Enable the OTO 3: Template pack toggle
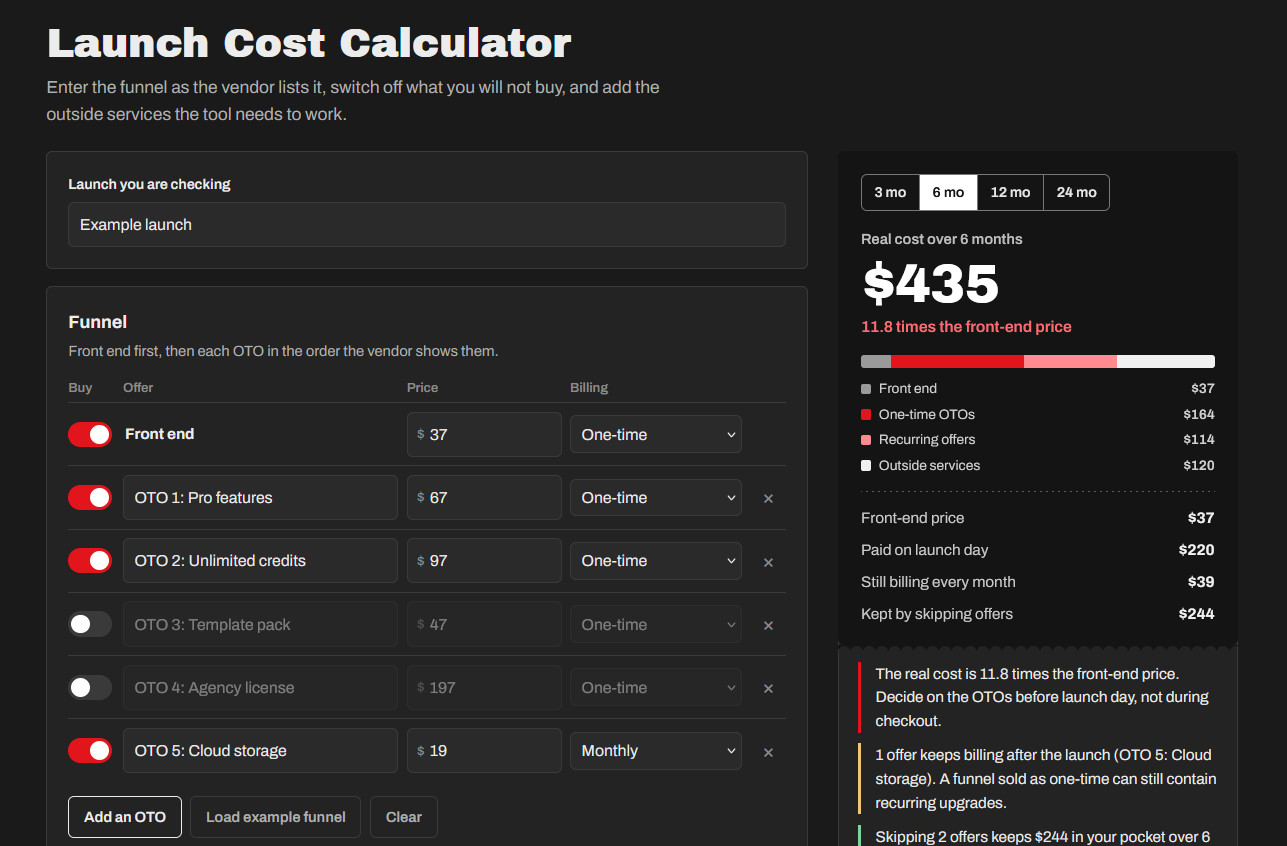Viewport: 1287px width, 846px height. [90, 624]
